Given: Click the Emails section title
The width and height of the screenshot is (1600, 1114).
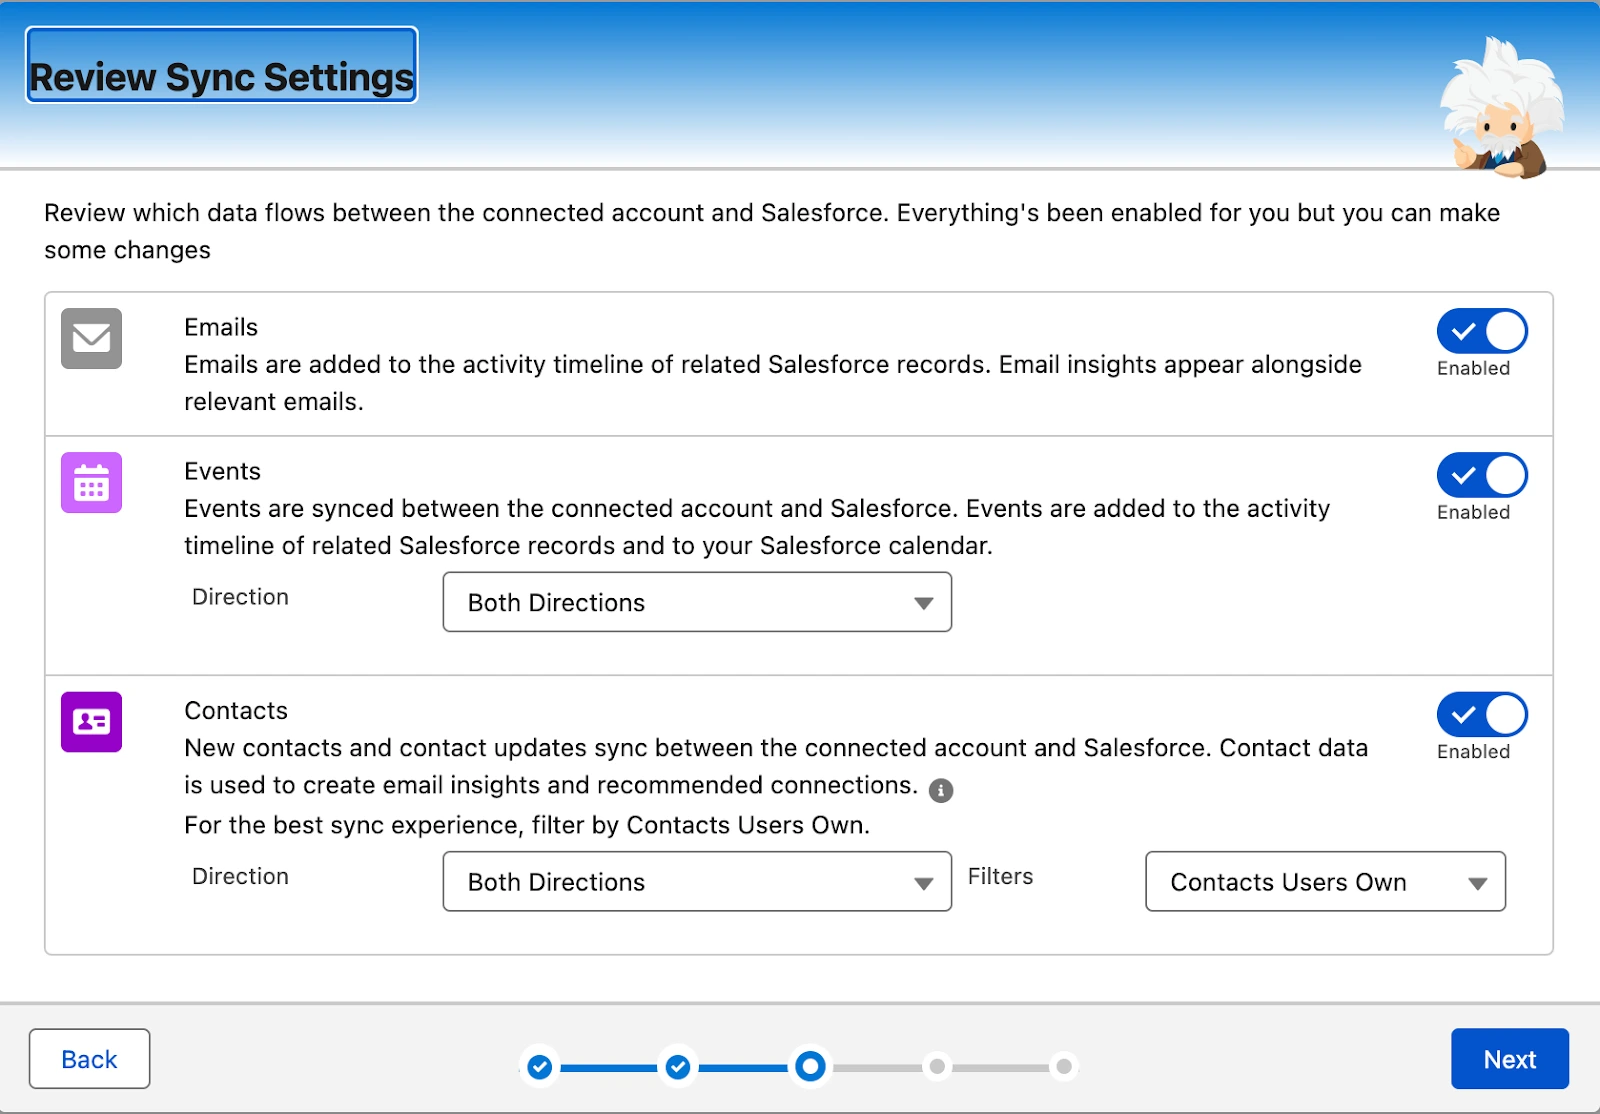Looking at the screenshot, I should (x=221, y=327).
